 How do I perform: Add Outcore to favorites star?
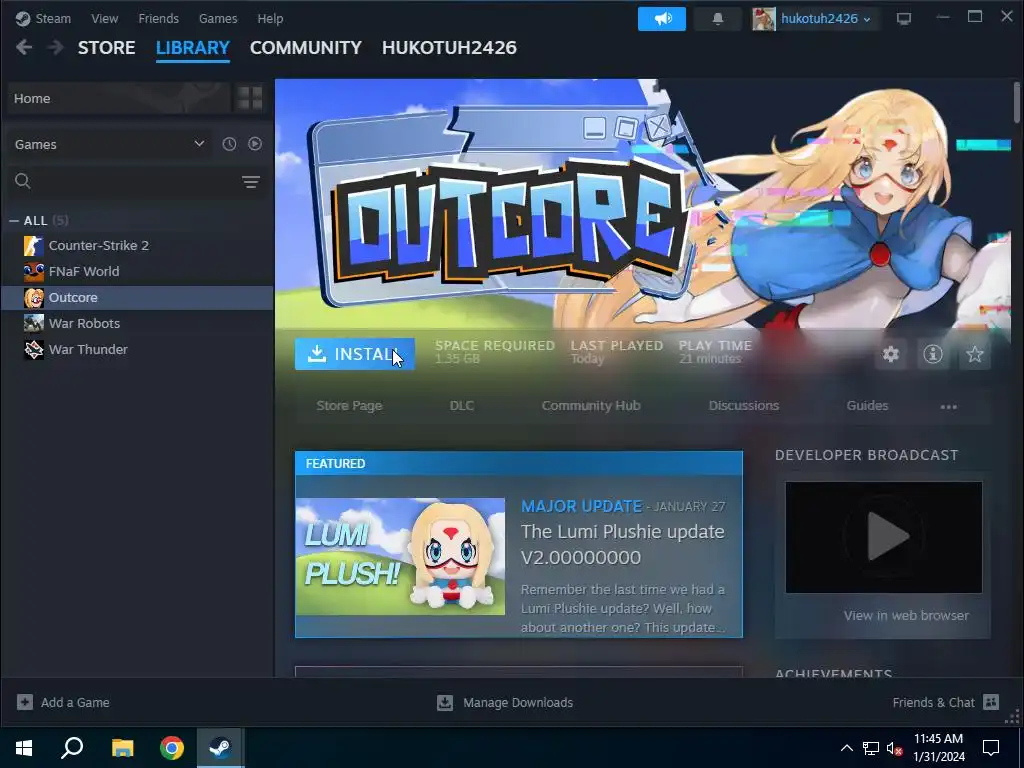[x=974, y=354]
